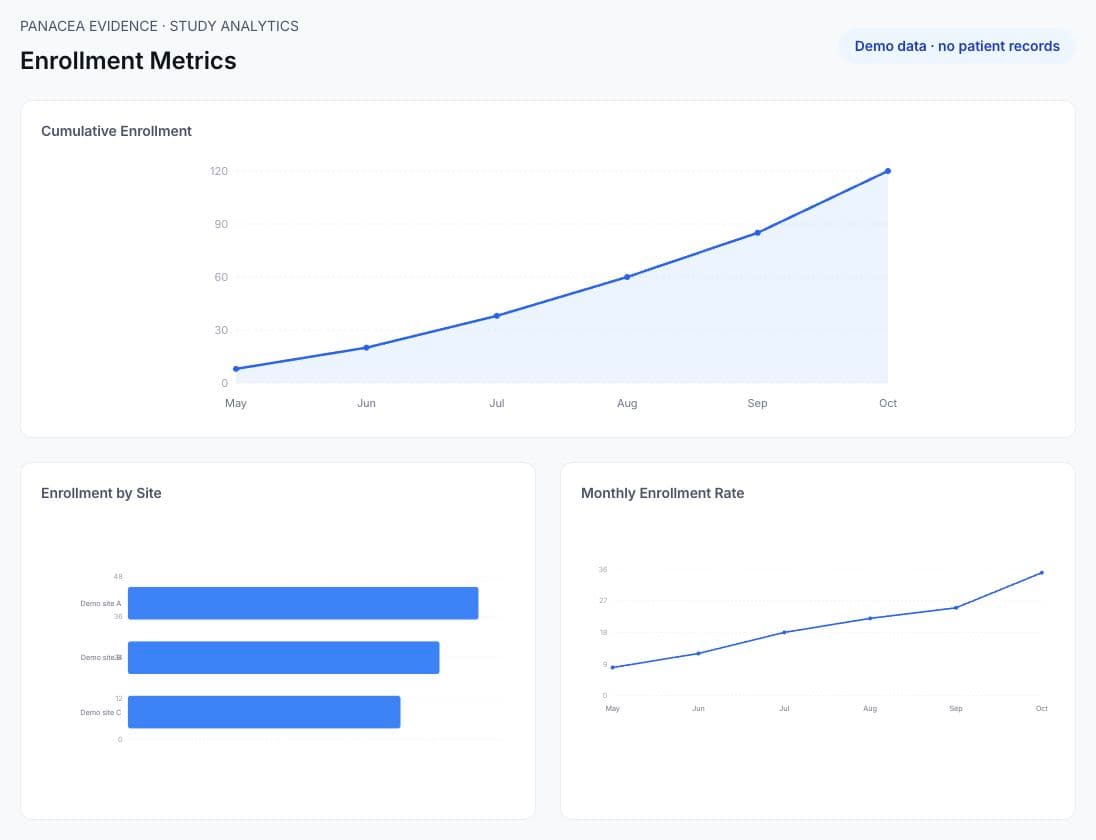Select the May data point in Cumulative Enrollment

[236, 369]
